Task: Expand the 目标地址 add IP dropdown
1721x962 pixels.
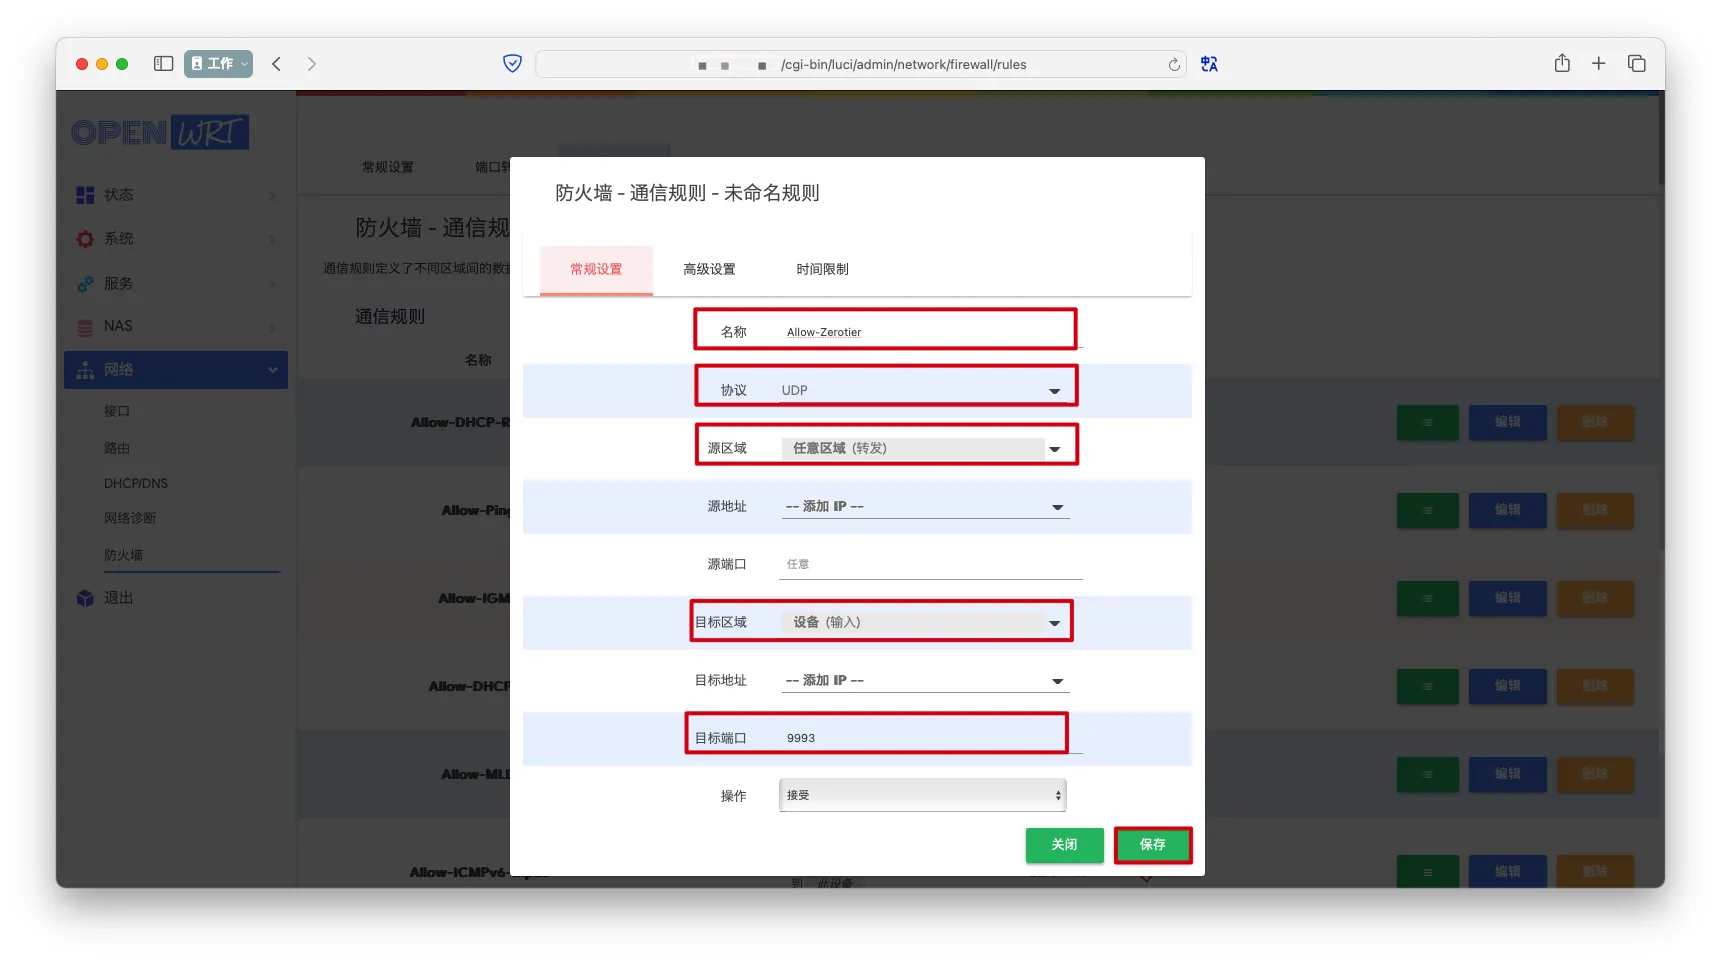Action: pyautogui.click(x=923, y=681)
